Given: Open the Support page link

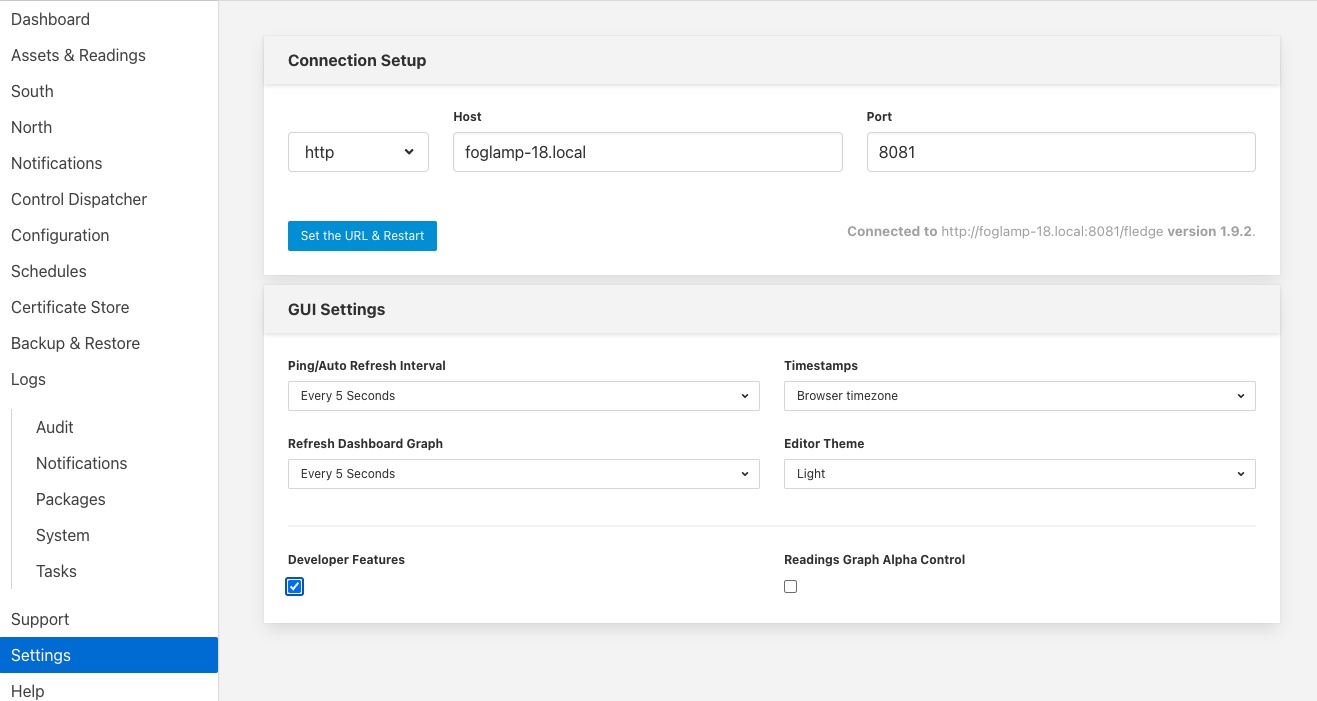Looking at the screenshot, I should click(40, 619).
